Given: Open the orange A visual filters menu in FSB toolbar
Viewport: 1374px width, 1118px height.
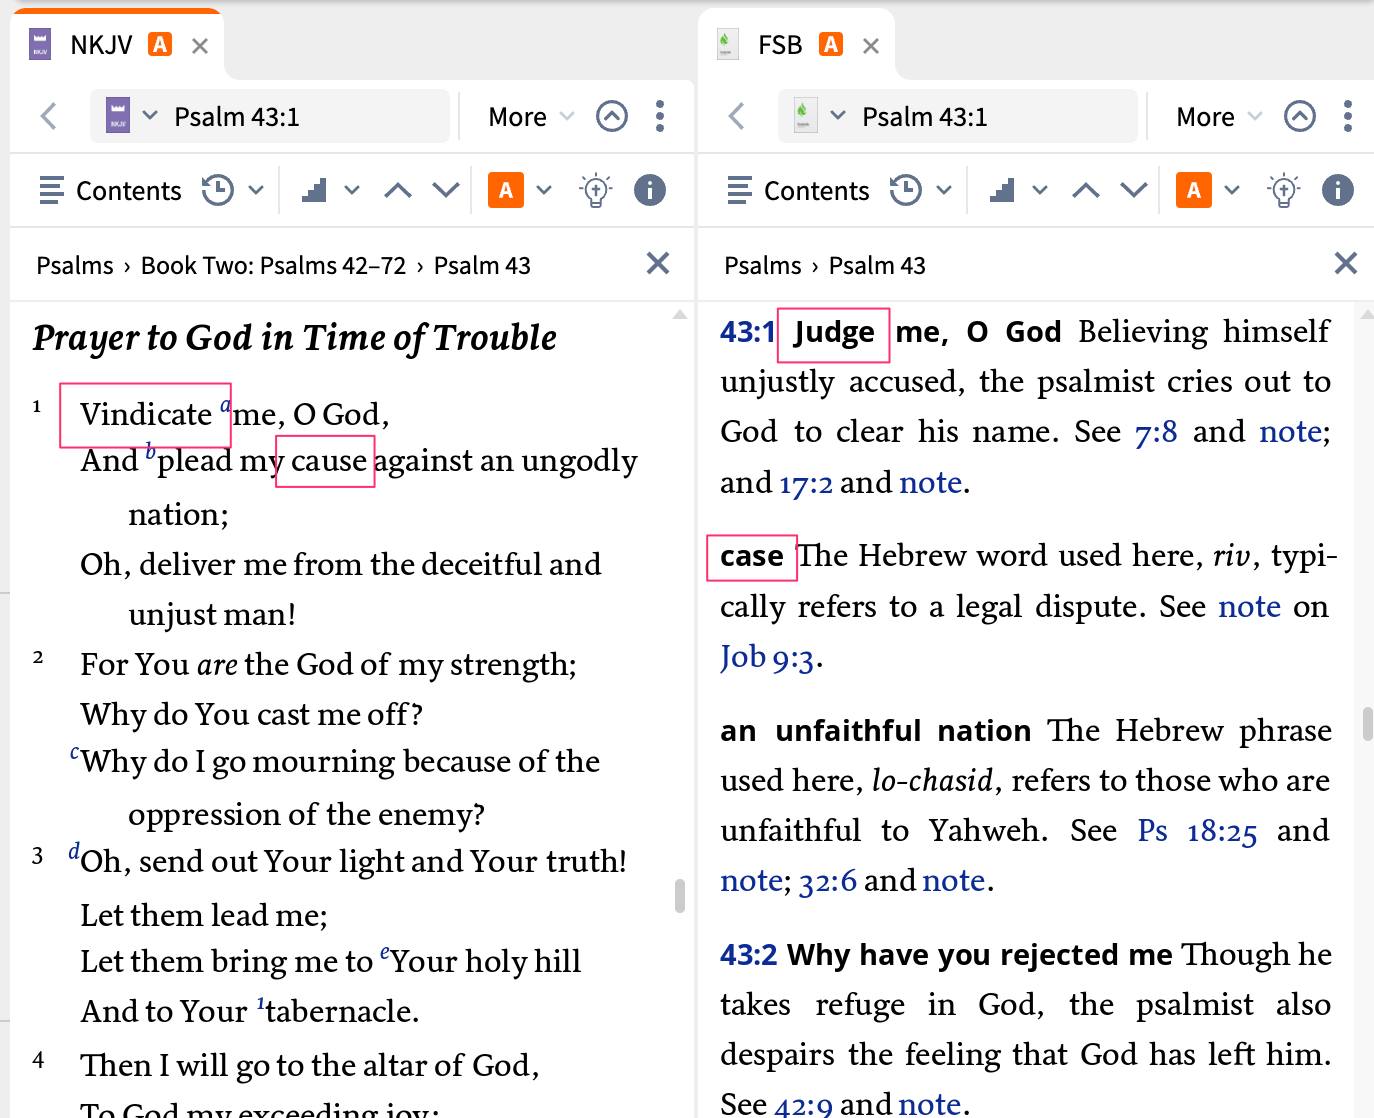Looking at the screenshot, I should coord(1208,190).
